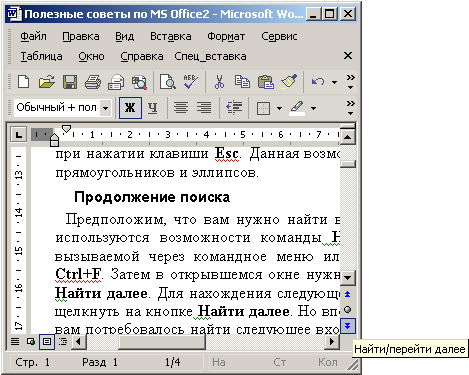Apply the highlighter marker color
This screenshot has height=375, width=469.
pos(297,108)
